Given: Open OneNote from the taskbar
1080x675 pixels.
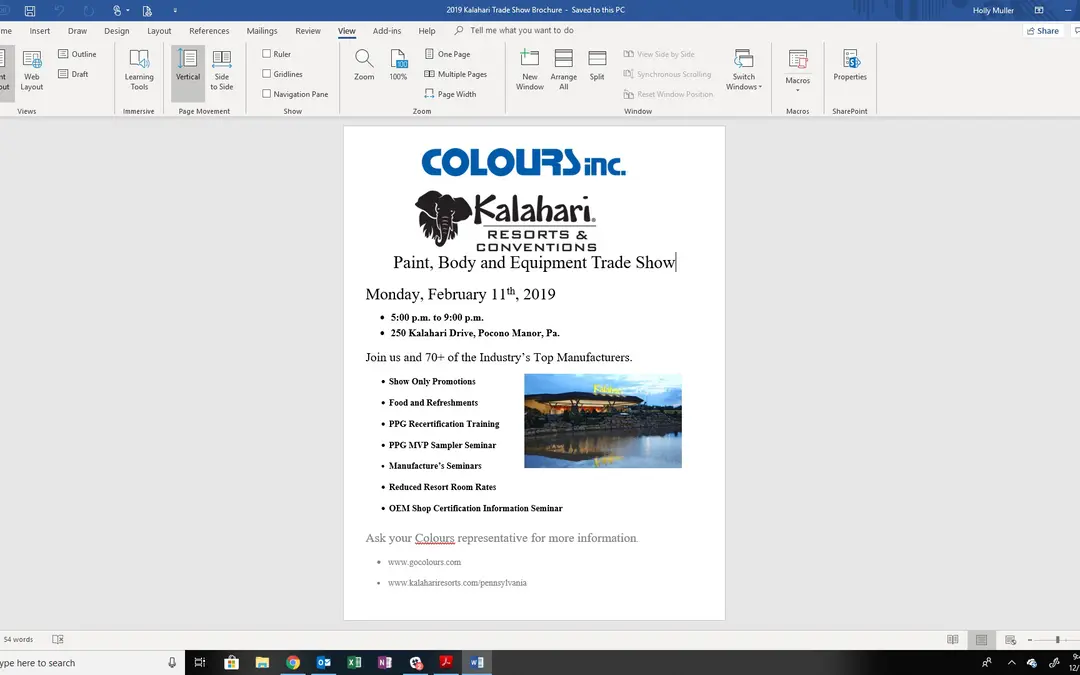Looking at the screenshot, I should click(x=384, y=663).
